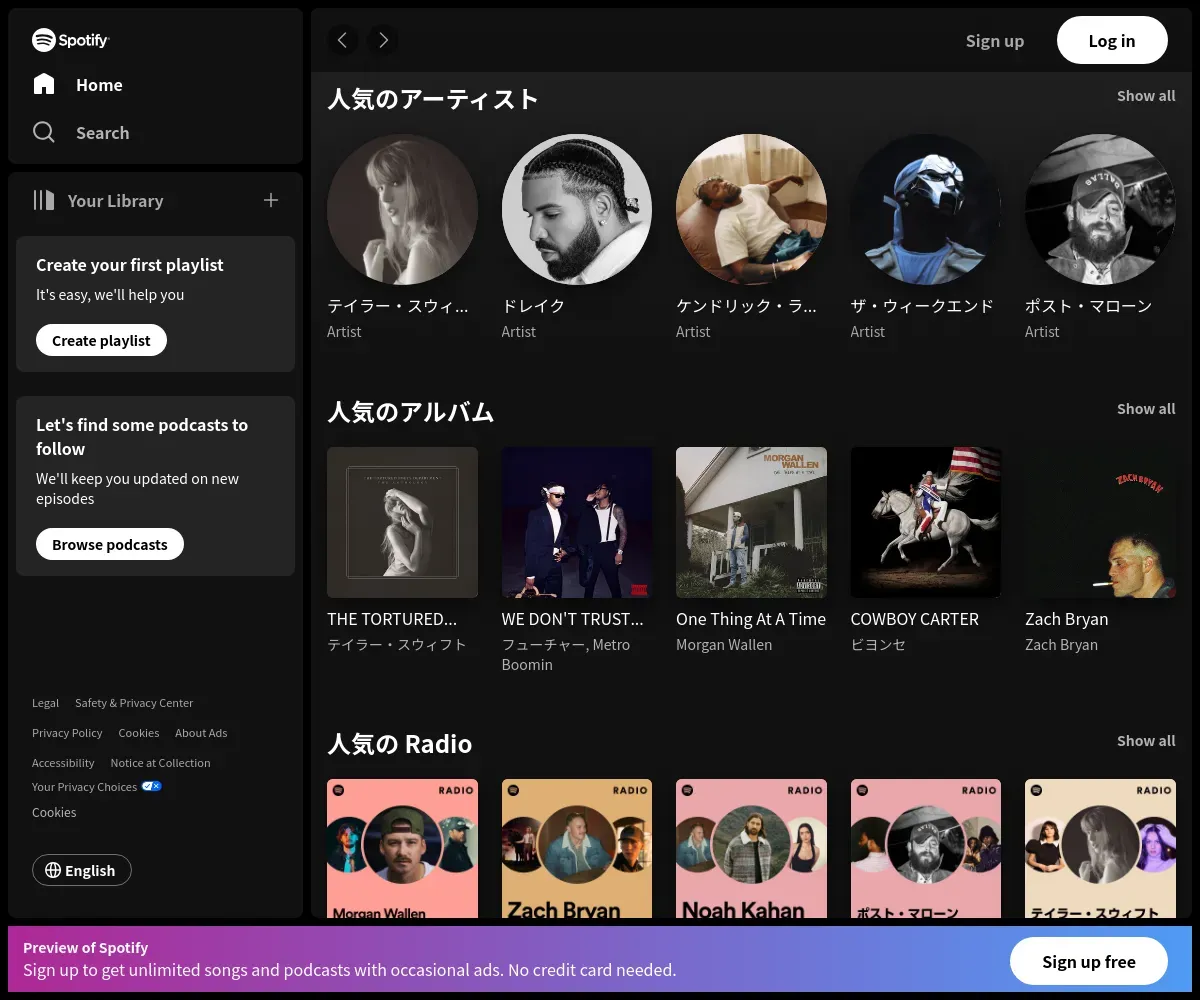Open WE DON'T TRUST... album cover
The width and height of the screenshot is (1200, 1000).
[x=577, y=522]
